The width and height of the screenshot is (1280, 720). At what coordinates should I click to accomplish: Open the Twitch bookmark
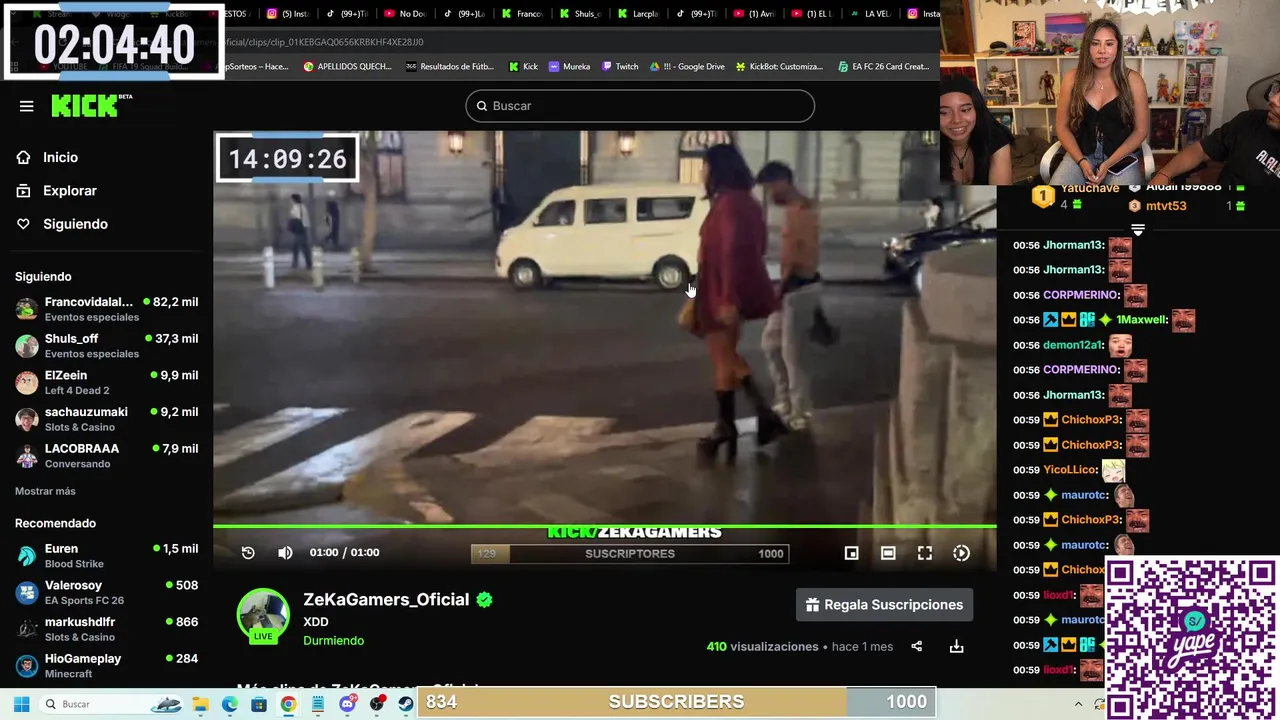pyautogui.click(x=620, y=67)
